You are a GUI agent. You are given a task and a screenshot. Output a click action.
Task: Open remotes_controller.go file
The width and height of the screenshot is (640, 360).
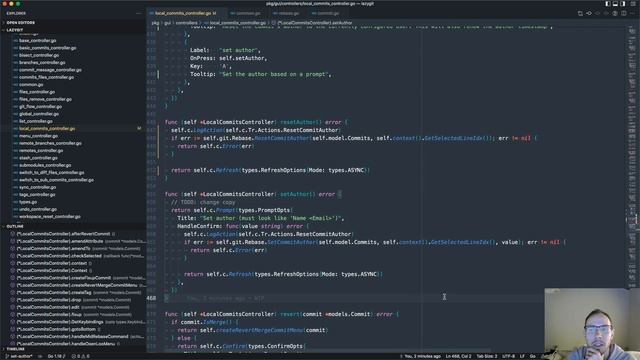(x=40, y=151)
